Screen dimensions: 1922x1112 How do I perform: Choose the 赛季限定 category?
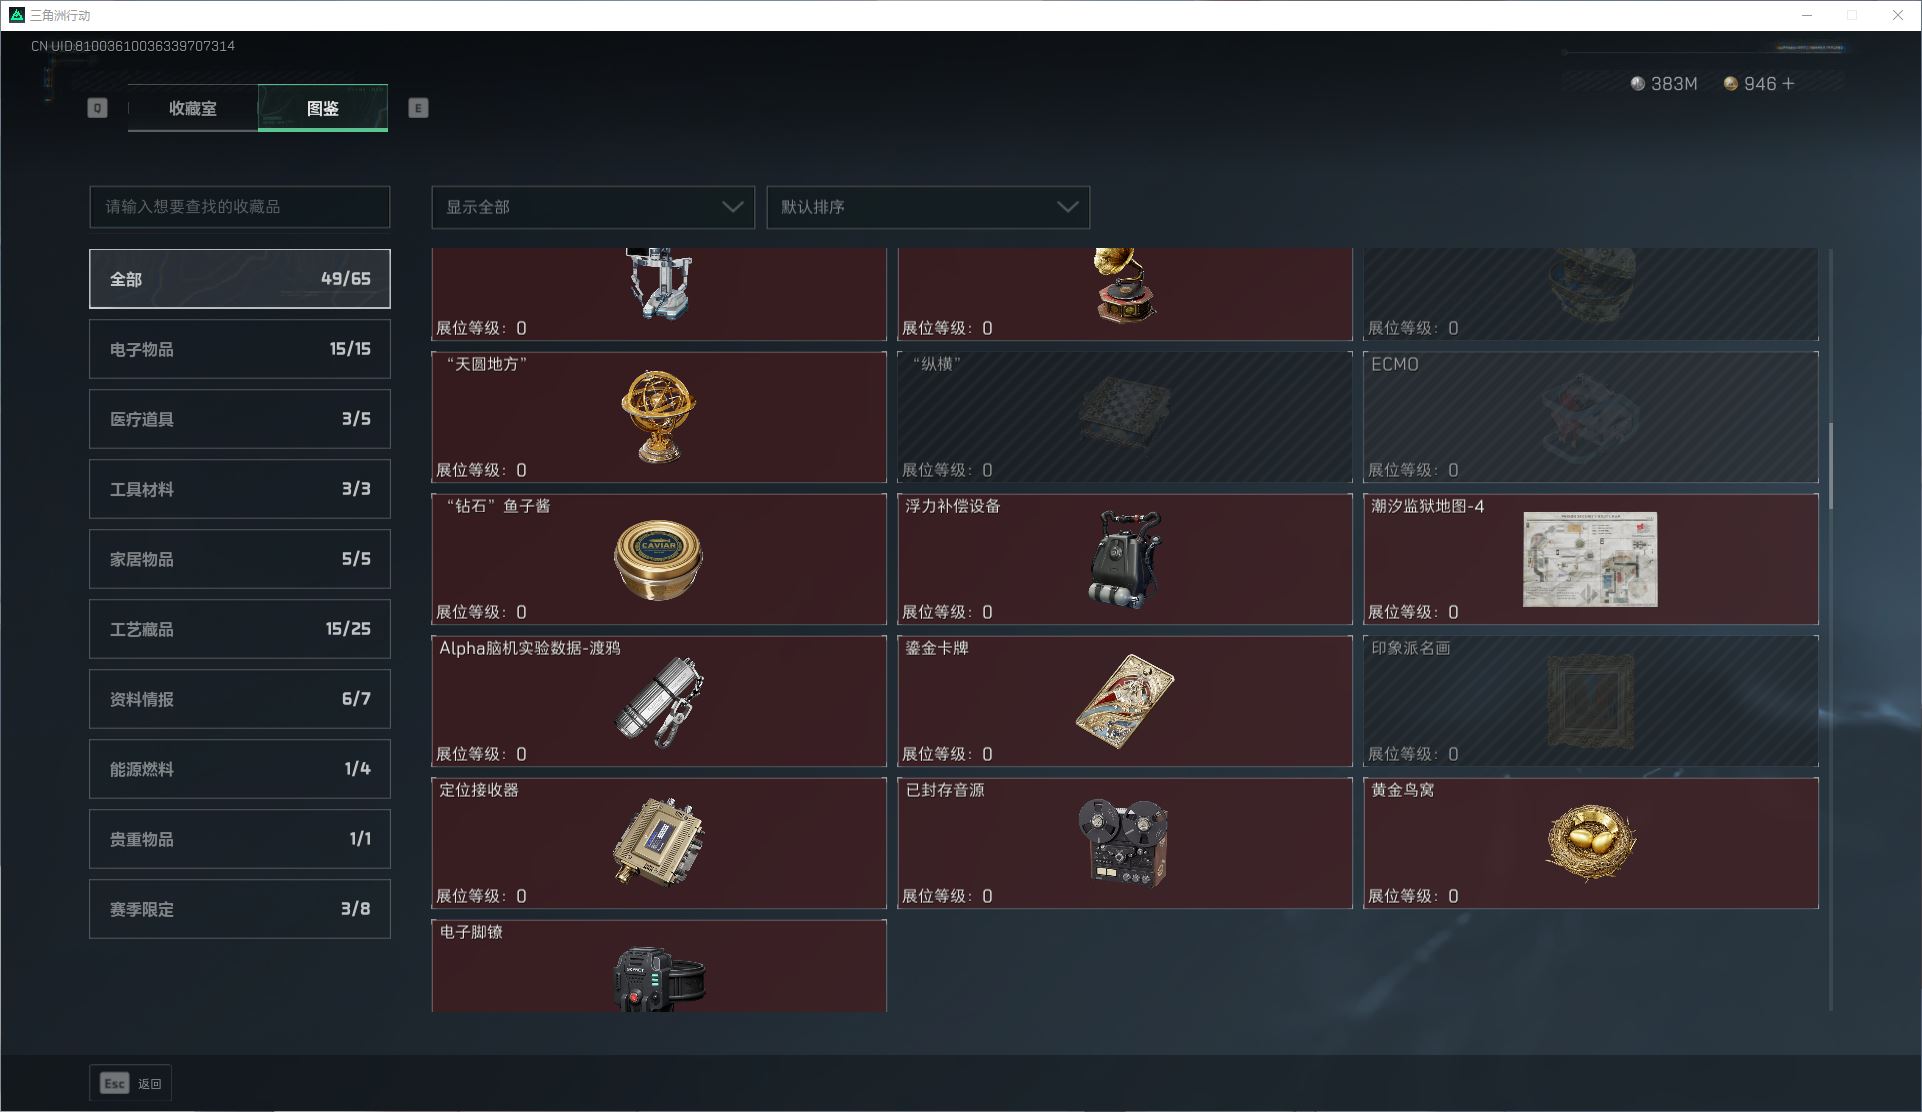[240, 909]
